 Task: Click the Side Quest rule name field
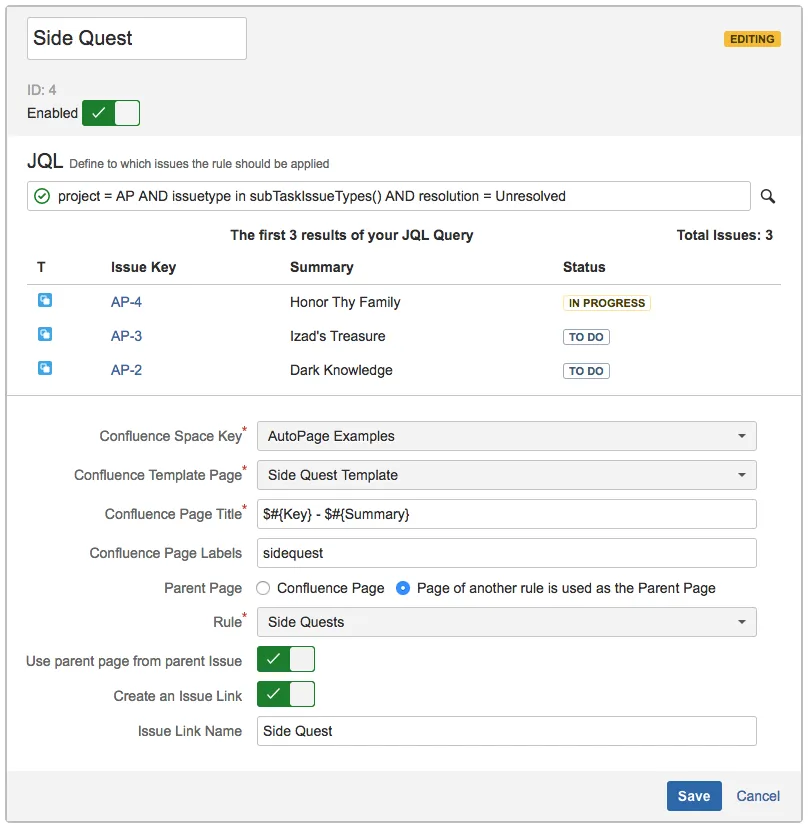pos(136,38)
